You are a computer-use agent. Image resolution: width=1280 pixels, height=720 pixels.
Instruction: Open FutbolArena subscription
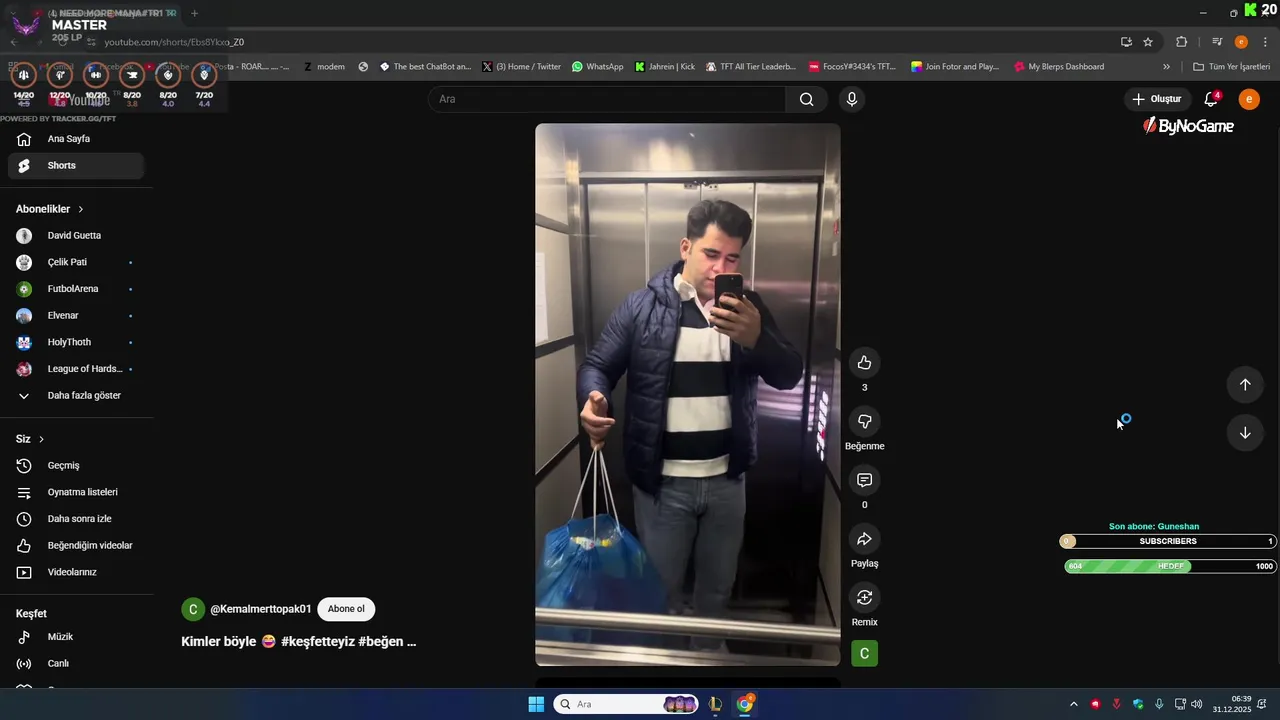click(76, 289)
